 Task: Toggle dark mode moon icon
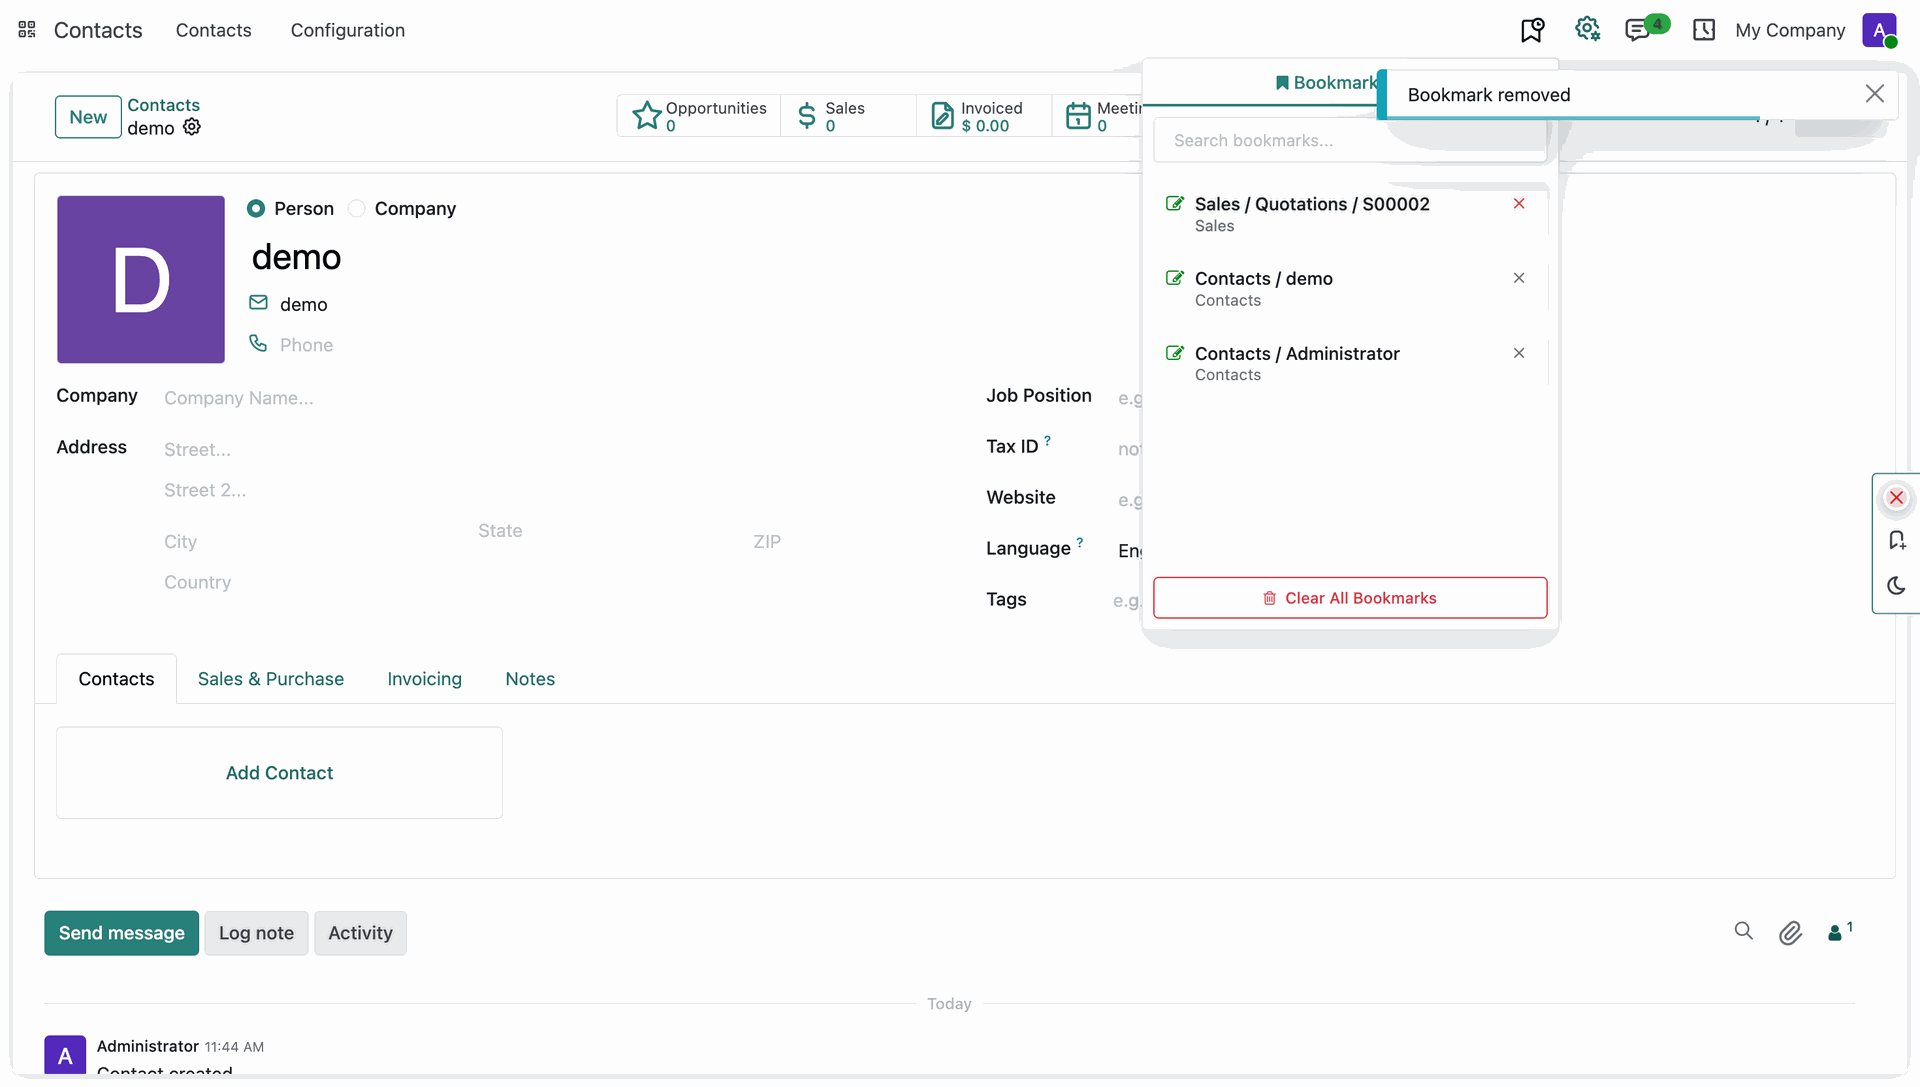[1896, 586]
